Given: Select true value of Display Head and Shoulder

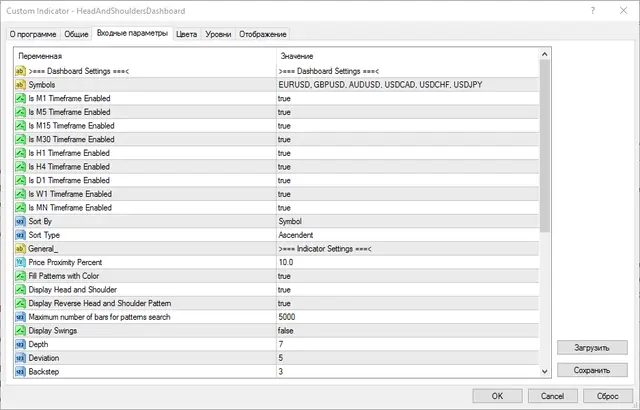Looking at the screenshot, I should [x=284, y=290].
